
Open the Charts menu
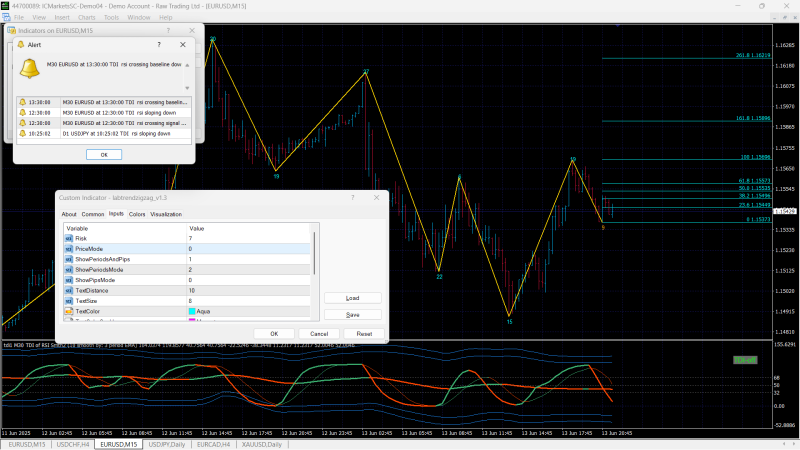tap(87, 17)
